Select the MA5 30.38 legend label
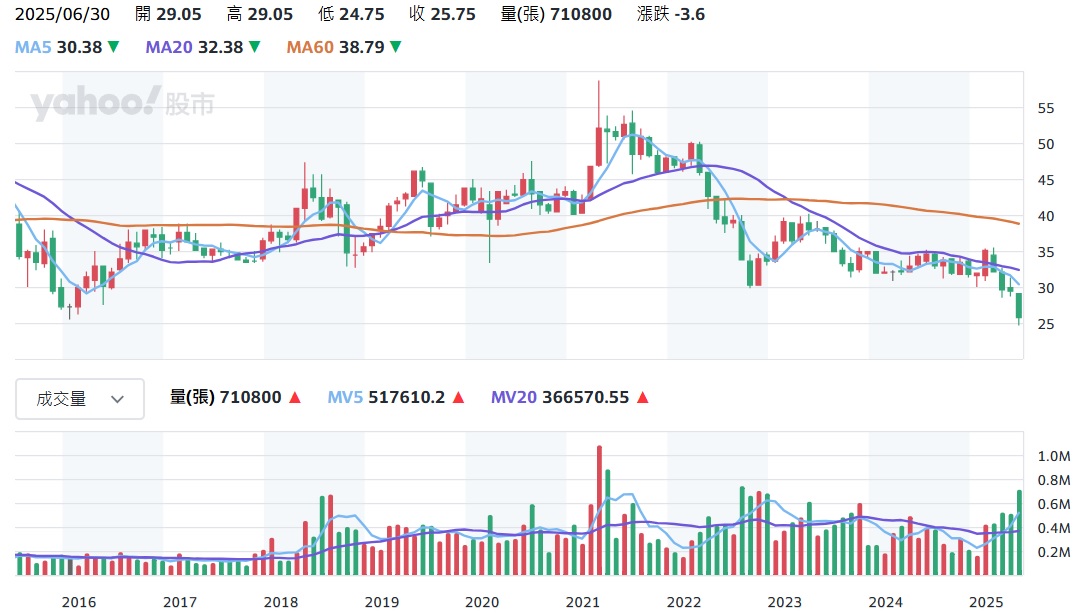 (x=59, y=47)
